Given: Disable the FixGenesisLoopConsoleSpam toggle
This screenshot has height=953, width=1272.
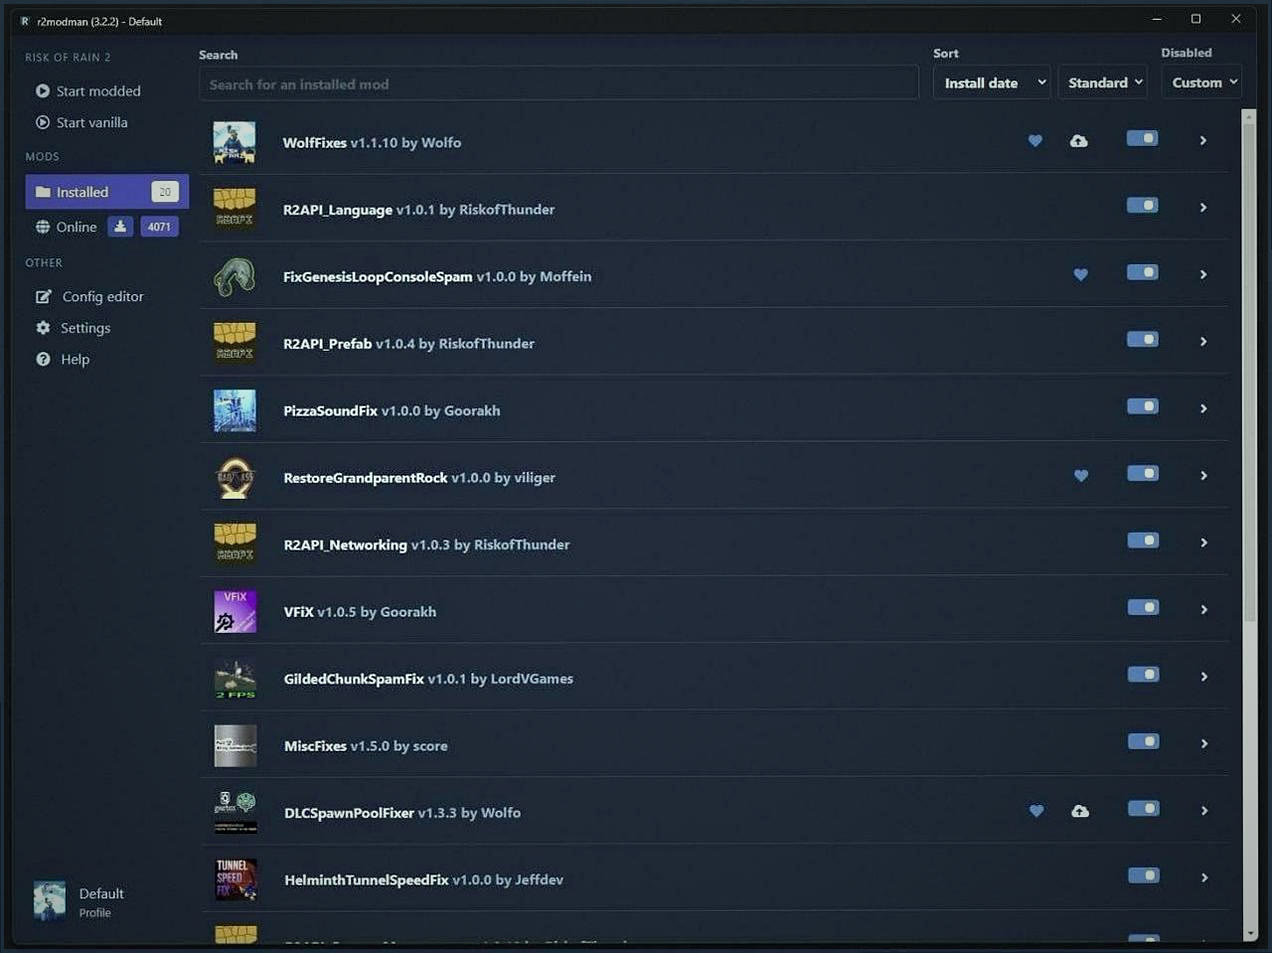Looking at the screenshot, I should click(x=1142, y=272).
